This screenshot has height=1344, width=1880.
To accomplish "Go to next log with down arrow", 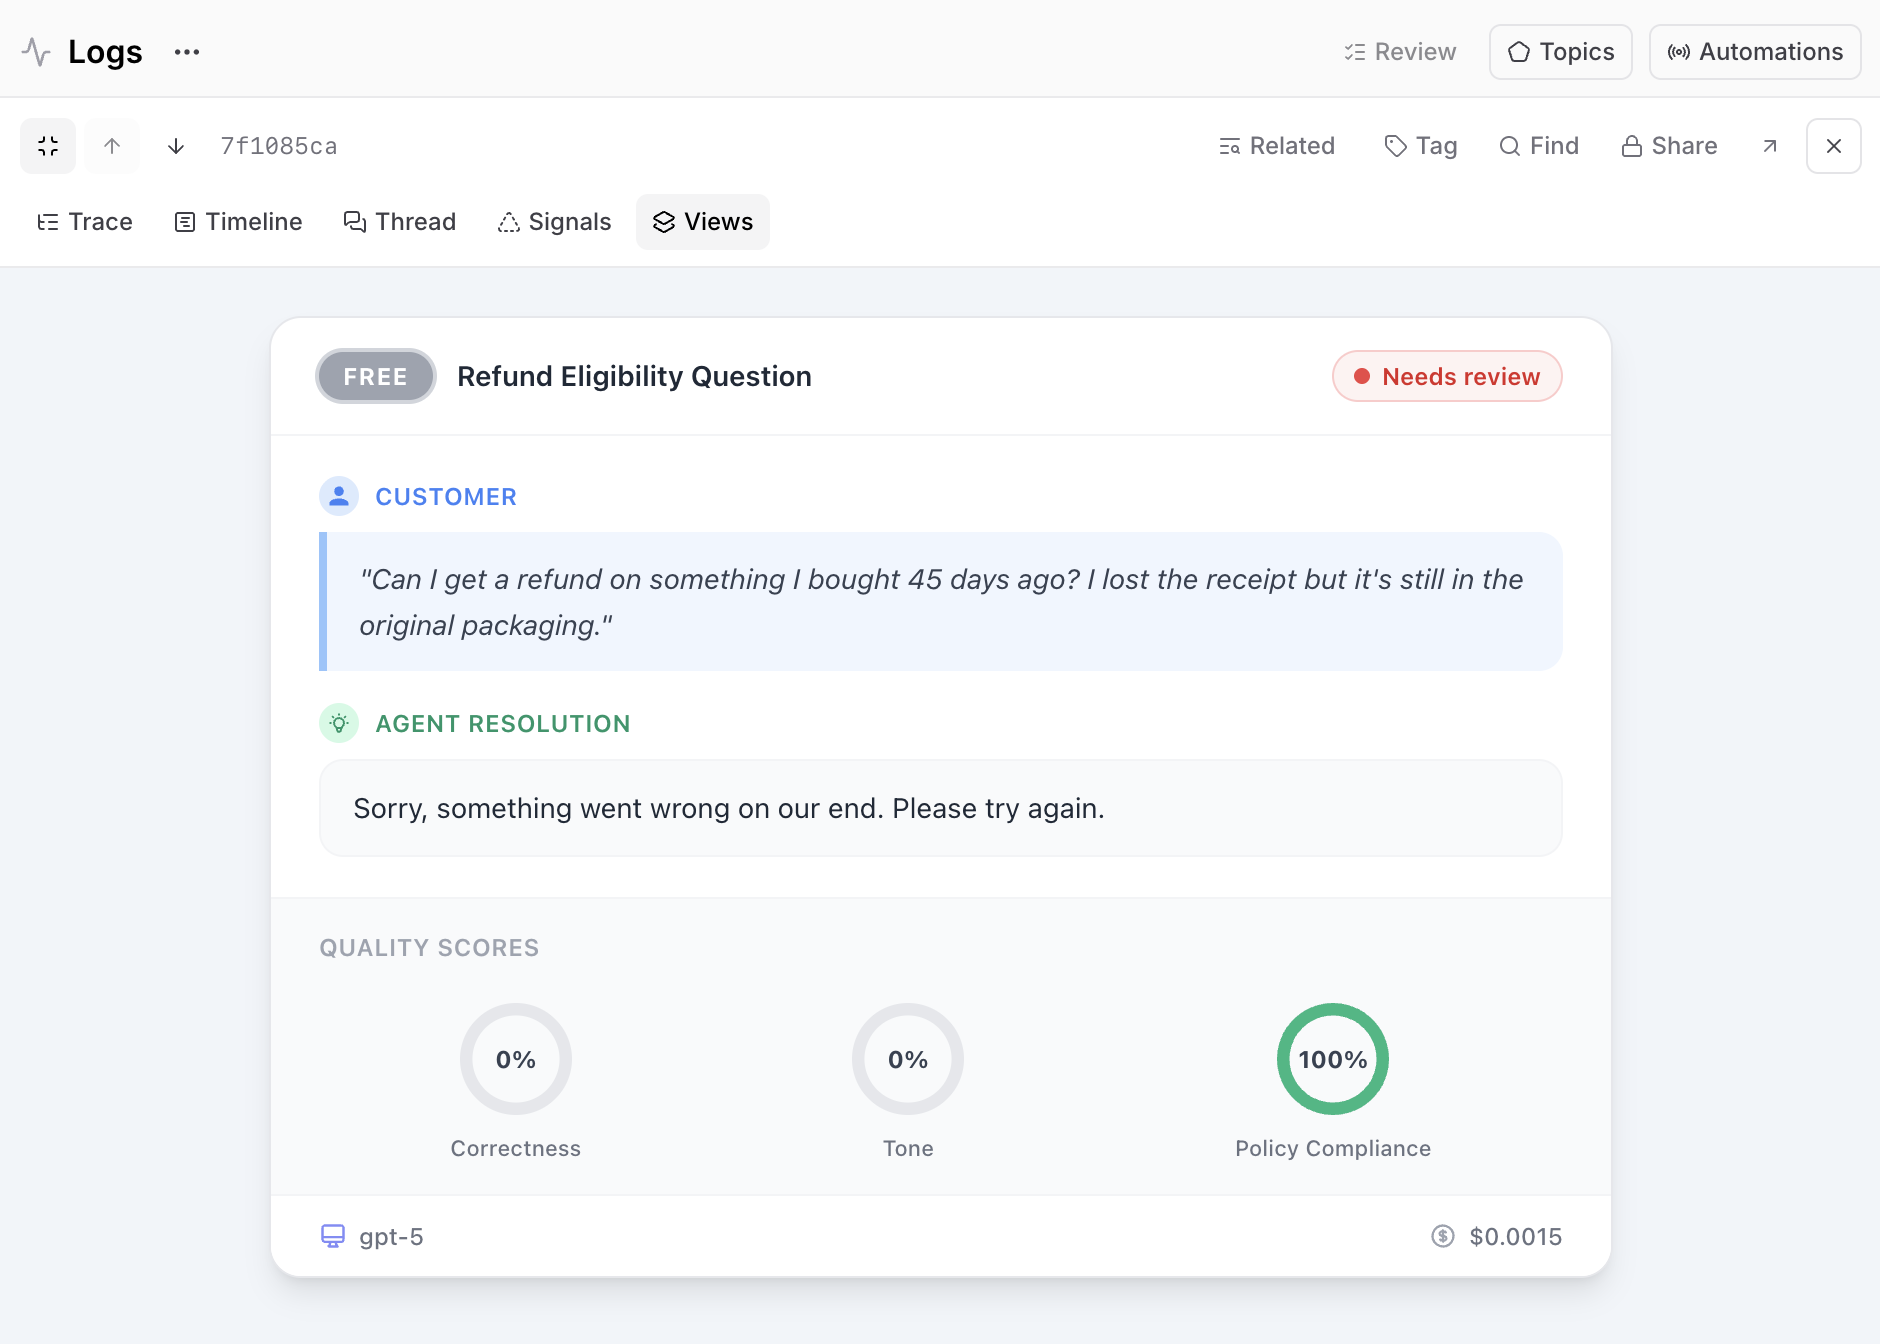I will [x=176, y=146].
